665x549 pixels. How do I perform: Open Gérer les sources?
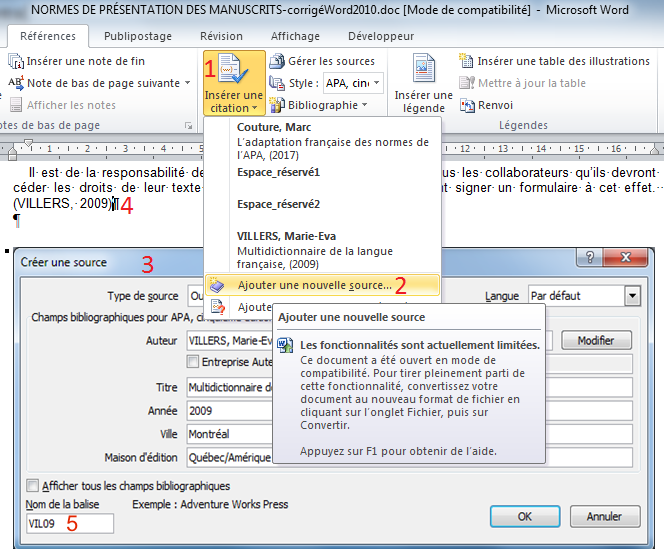click(322, 61)
